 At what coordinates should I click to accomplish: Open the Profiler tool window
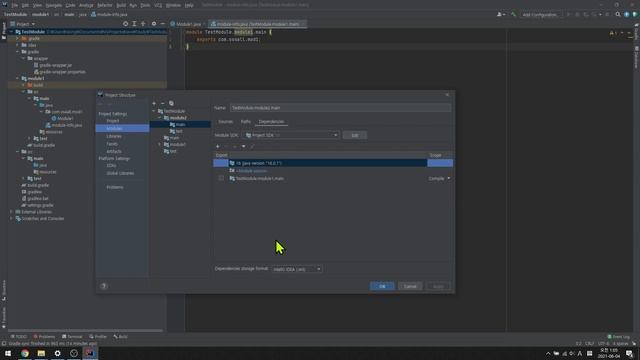coord(98,337)
